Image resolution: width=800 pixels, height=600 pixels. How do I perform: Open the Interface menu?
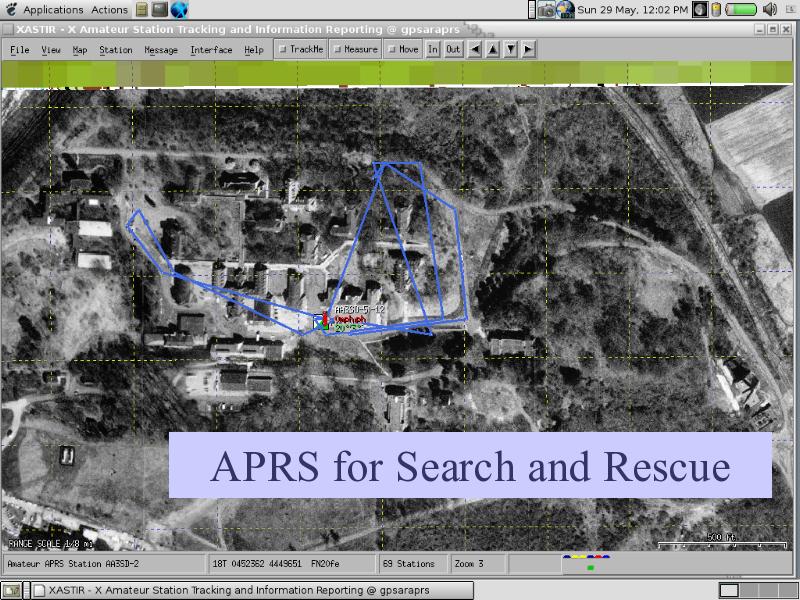click(x=211, y=49)
